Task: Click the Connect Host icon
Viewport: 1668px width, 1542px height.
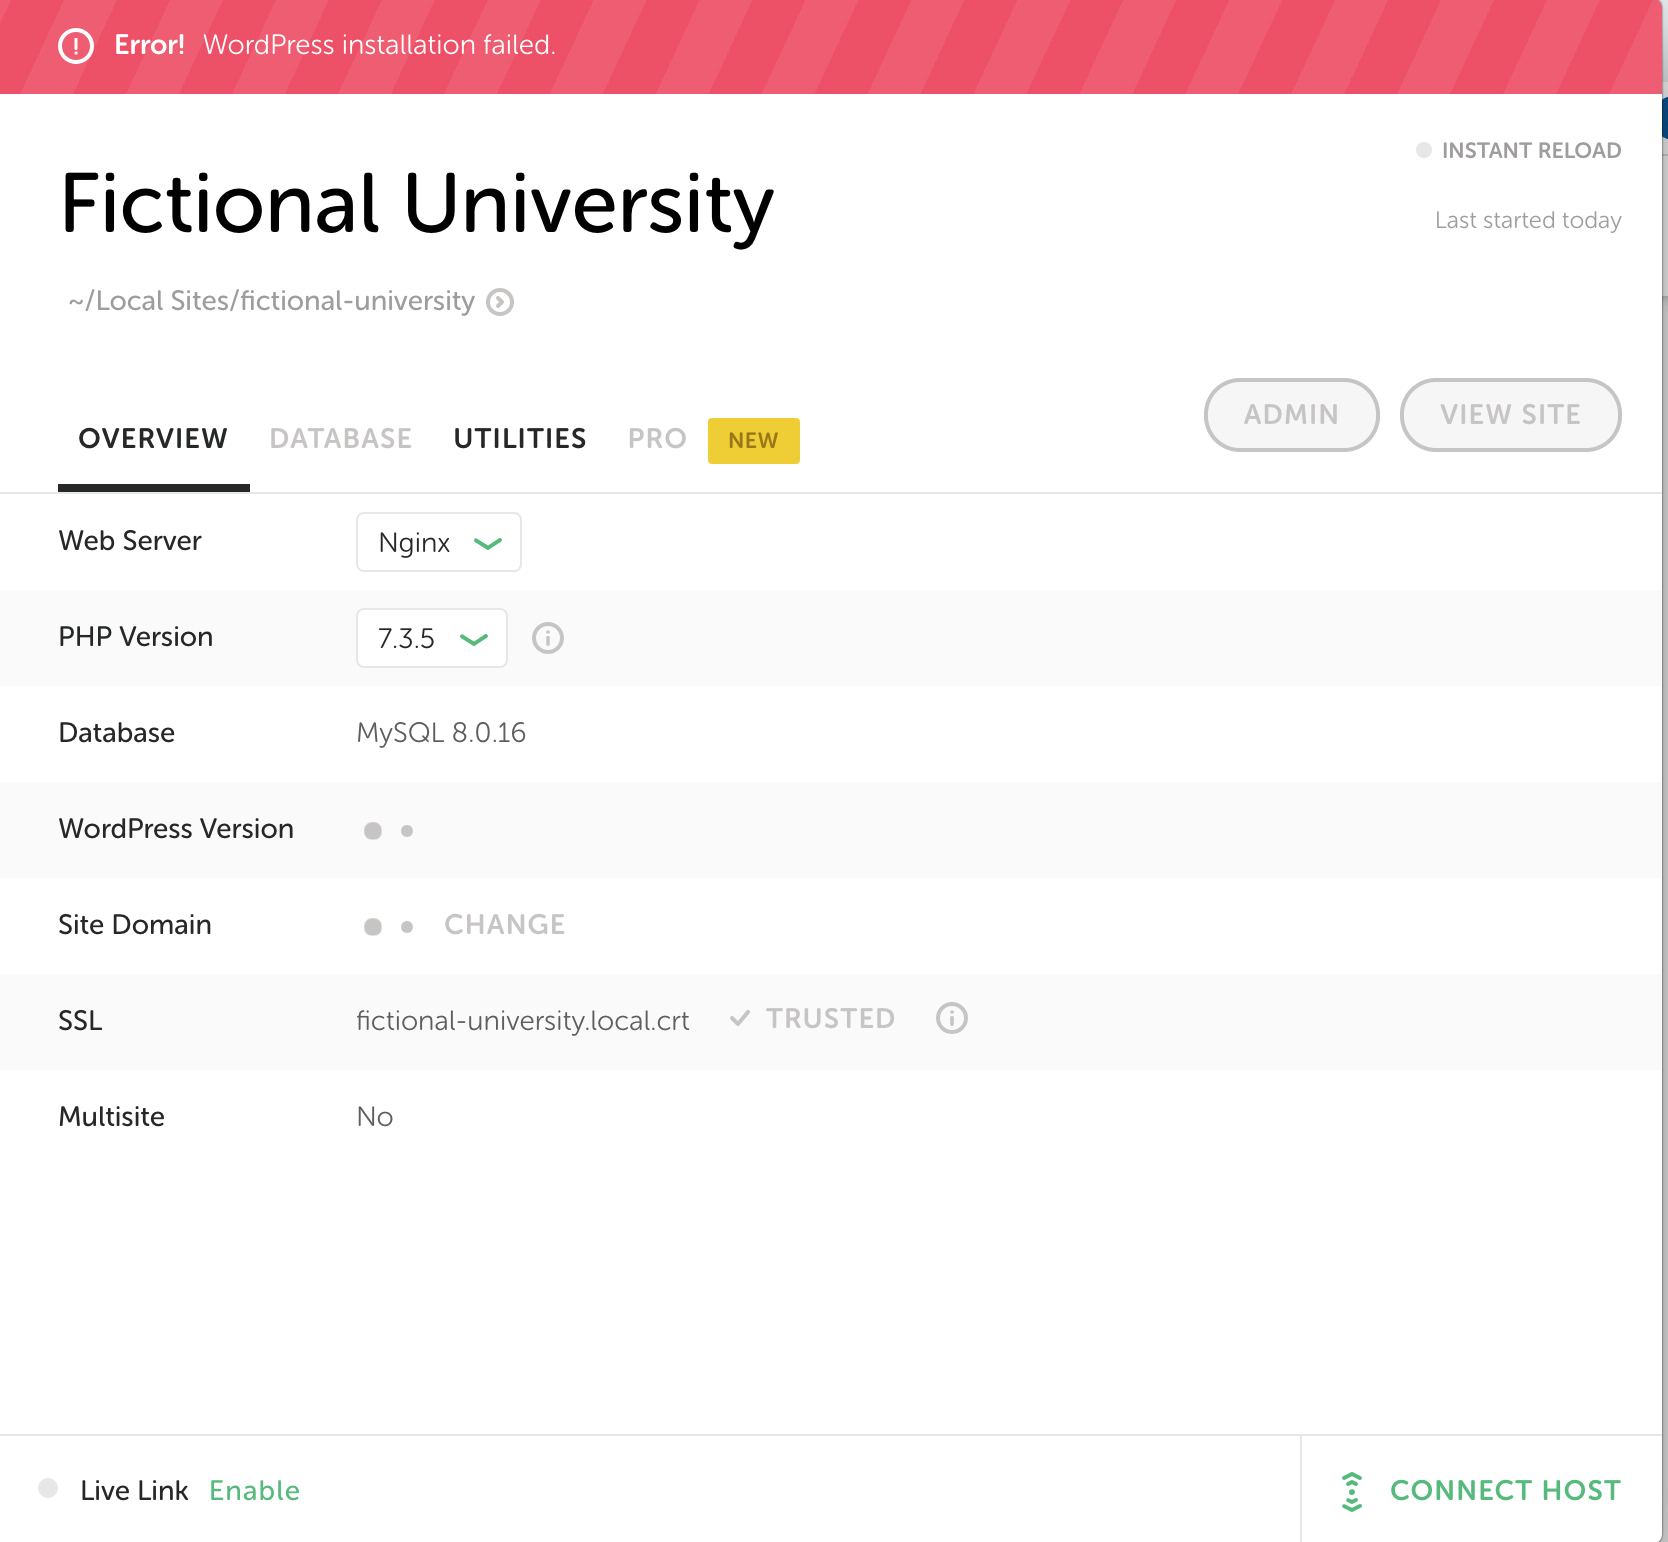Action: click(x=1352, y=1491)
